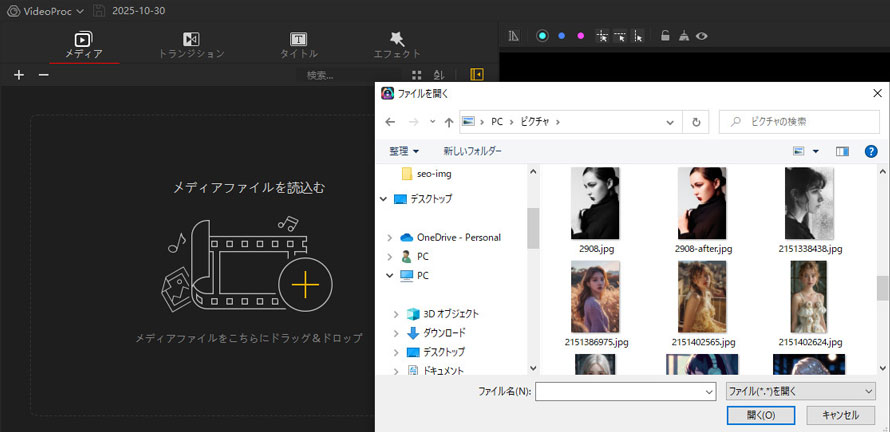890x432 pixels.
Task: Click ピクチャ in the address breadcrumb
Action: coord(535,122)
